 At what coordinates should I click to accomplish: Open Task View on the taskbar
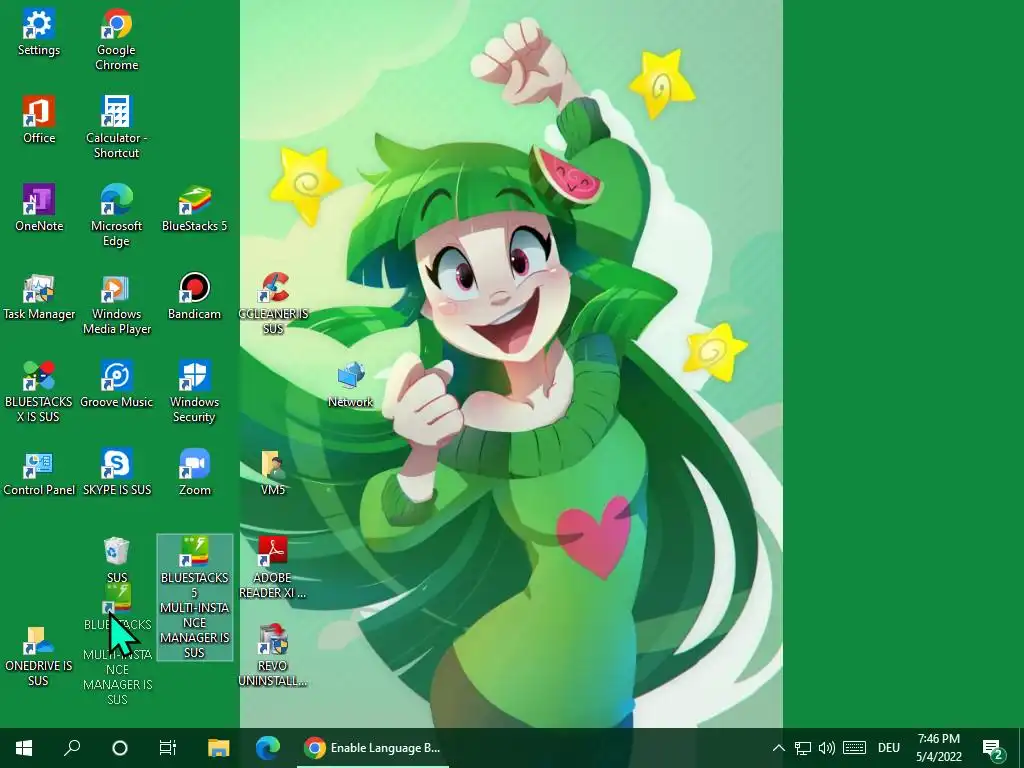click(x=168, y=748)
